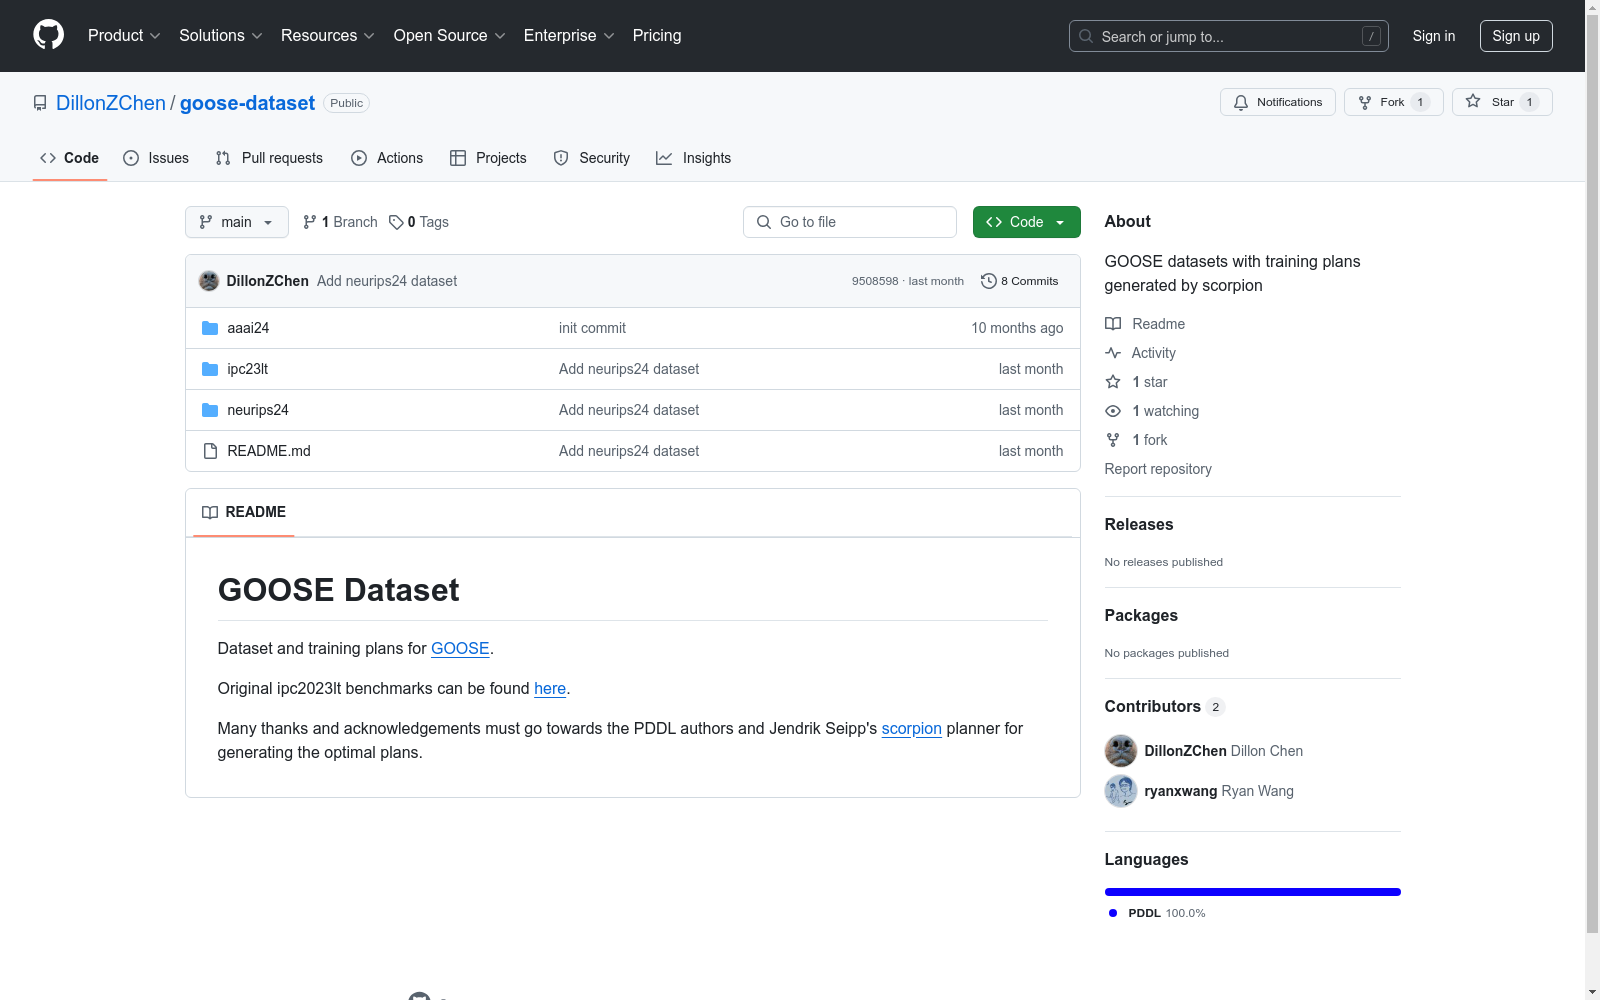Click Report repository link

coord(1158,469)
